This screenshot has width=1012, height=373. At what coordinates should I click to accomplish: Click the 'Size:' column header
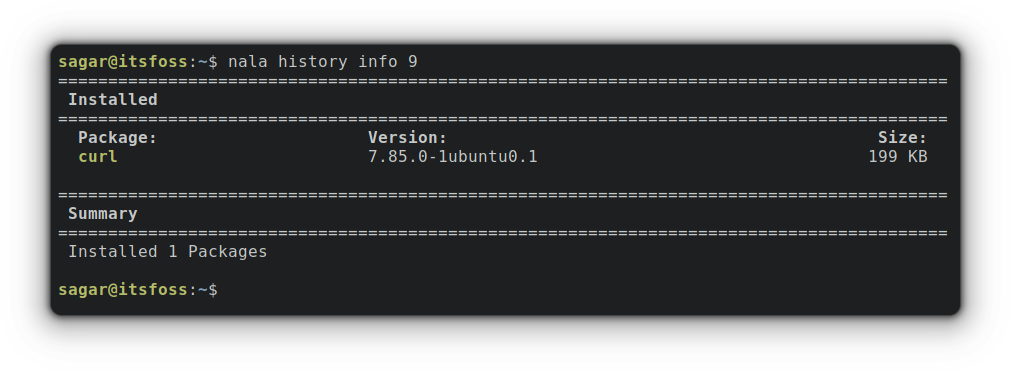pyautogui.click(x=902, y=137)
